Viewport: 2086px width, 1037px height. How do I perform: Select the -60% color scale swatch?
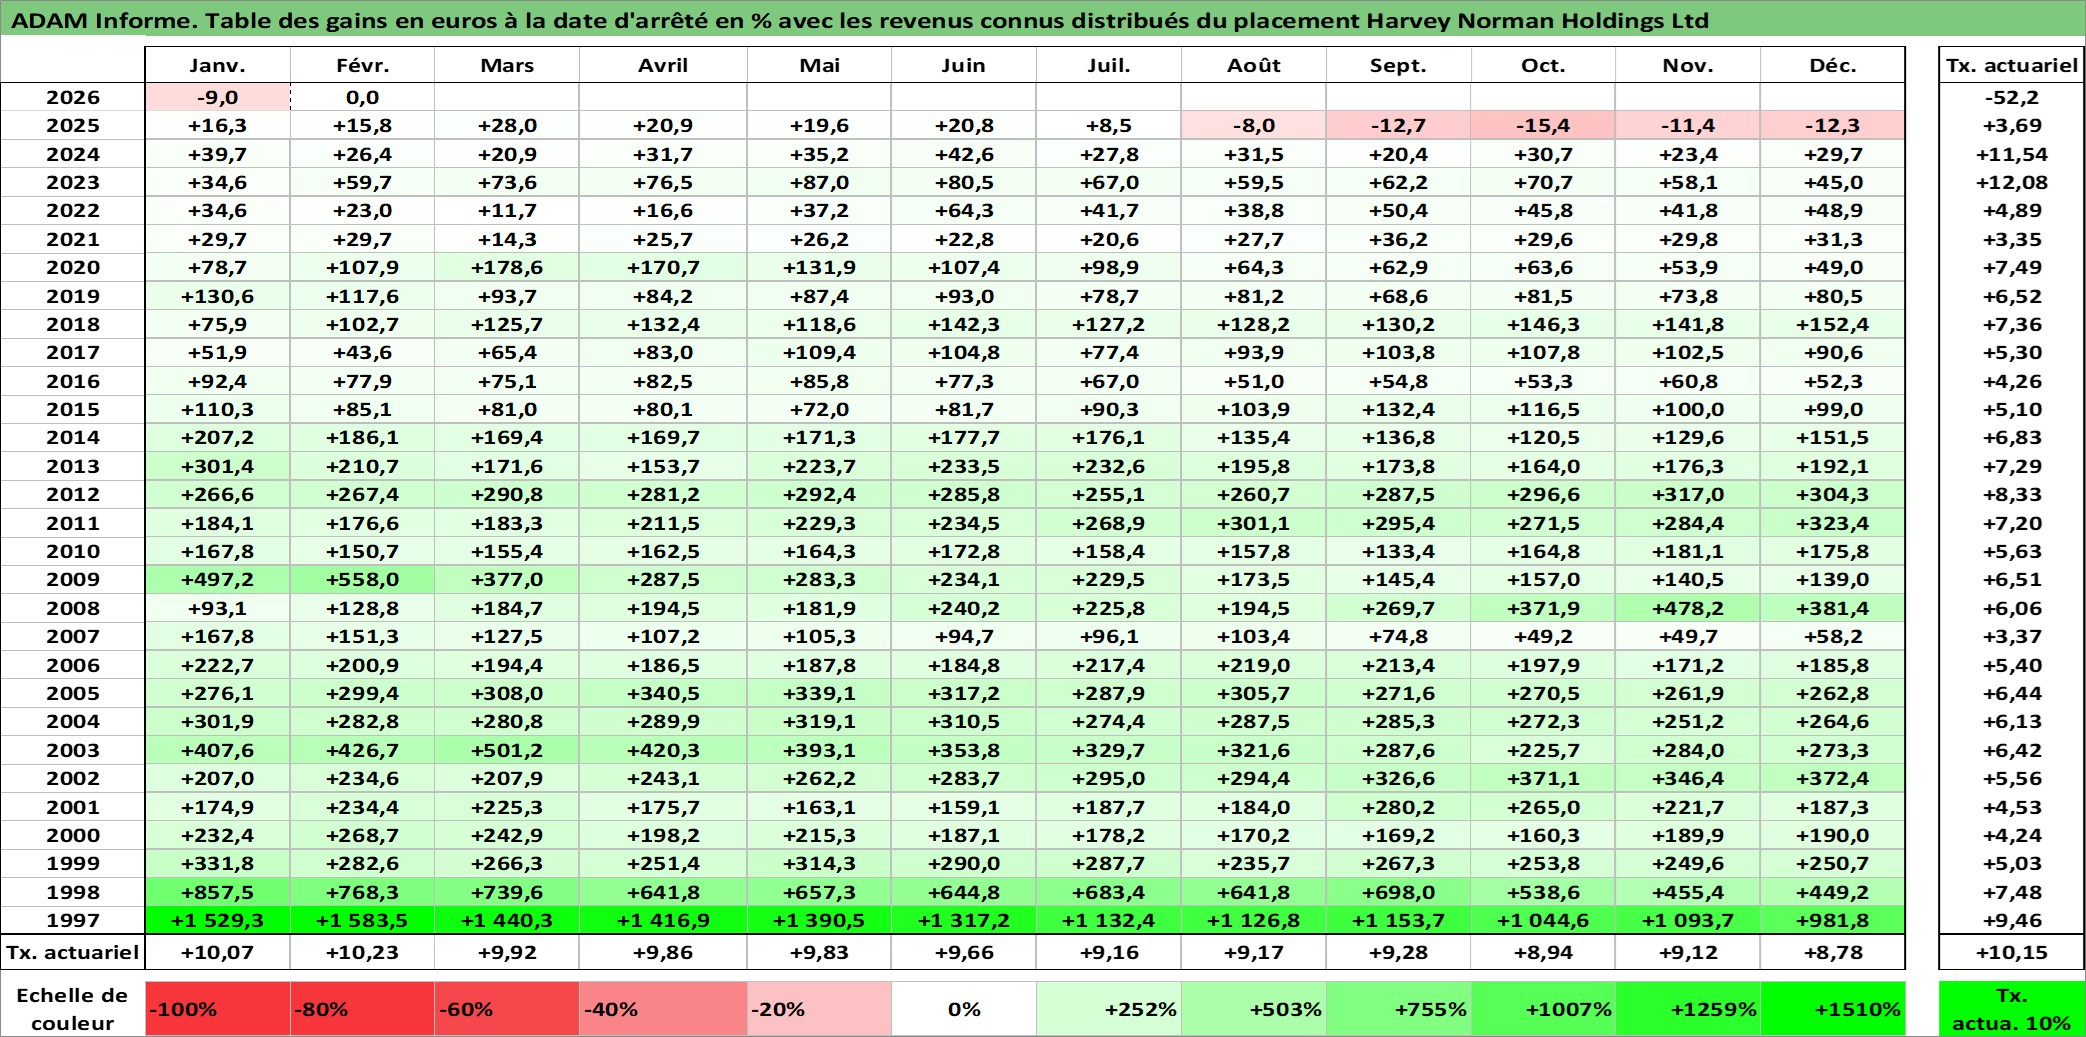506,1009
